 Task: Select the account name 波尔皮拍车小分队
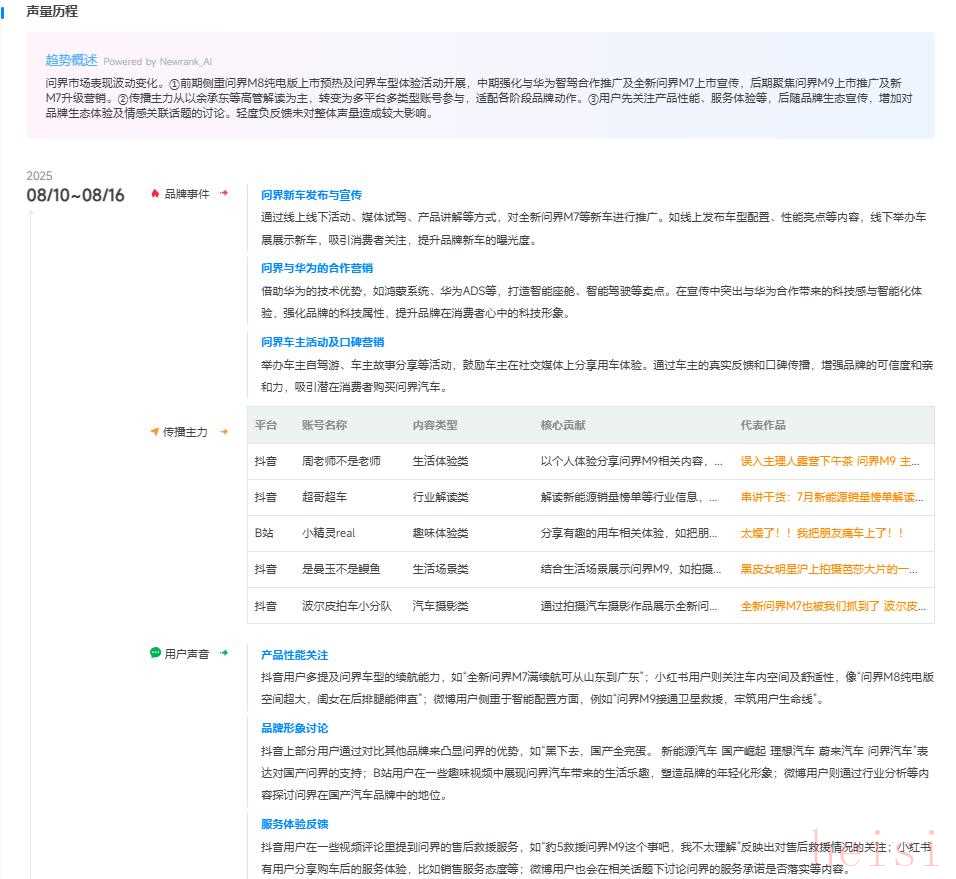point(346,607)
